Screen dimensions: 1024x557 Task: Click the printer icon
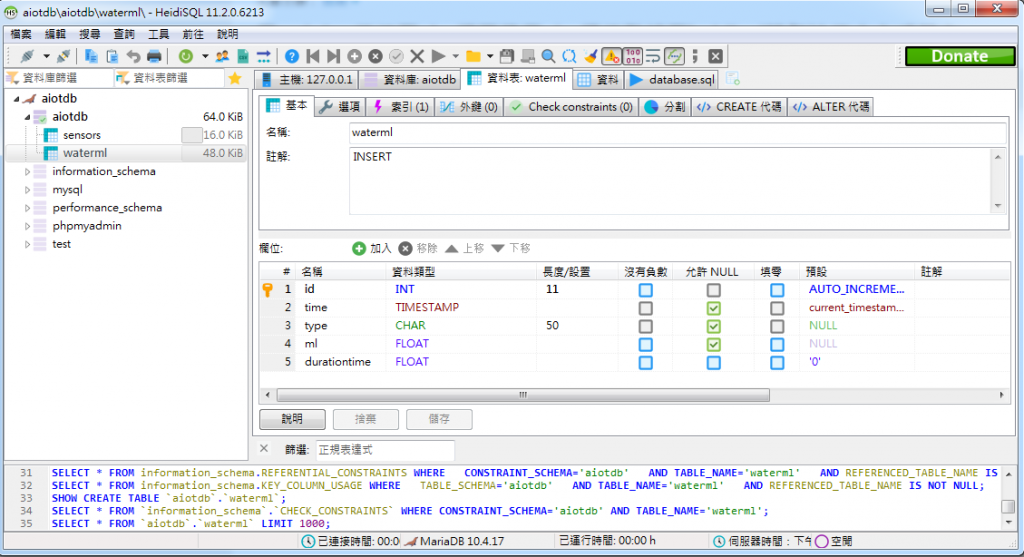point(154,56)
